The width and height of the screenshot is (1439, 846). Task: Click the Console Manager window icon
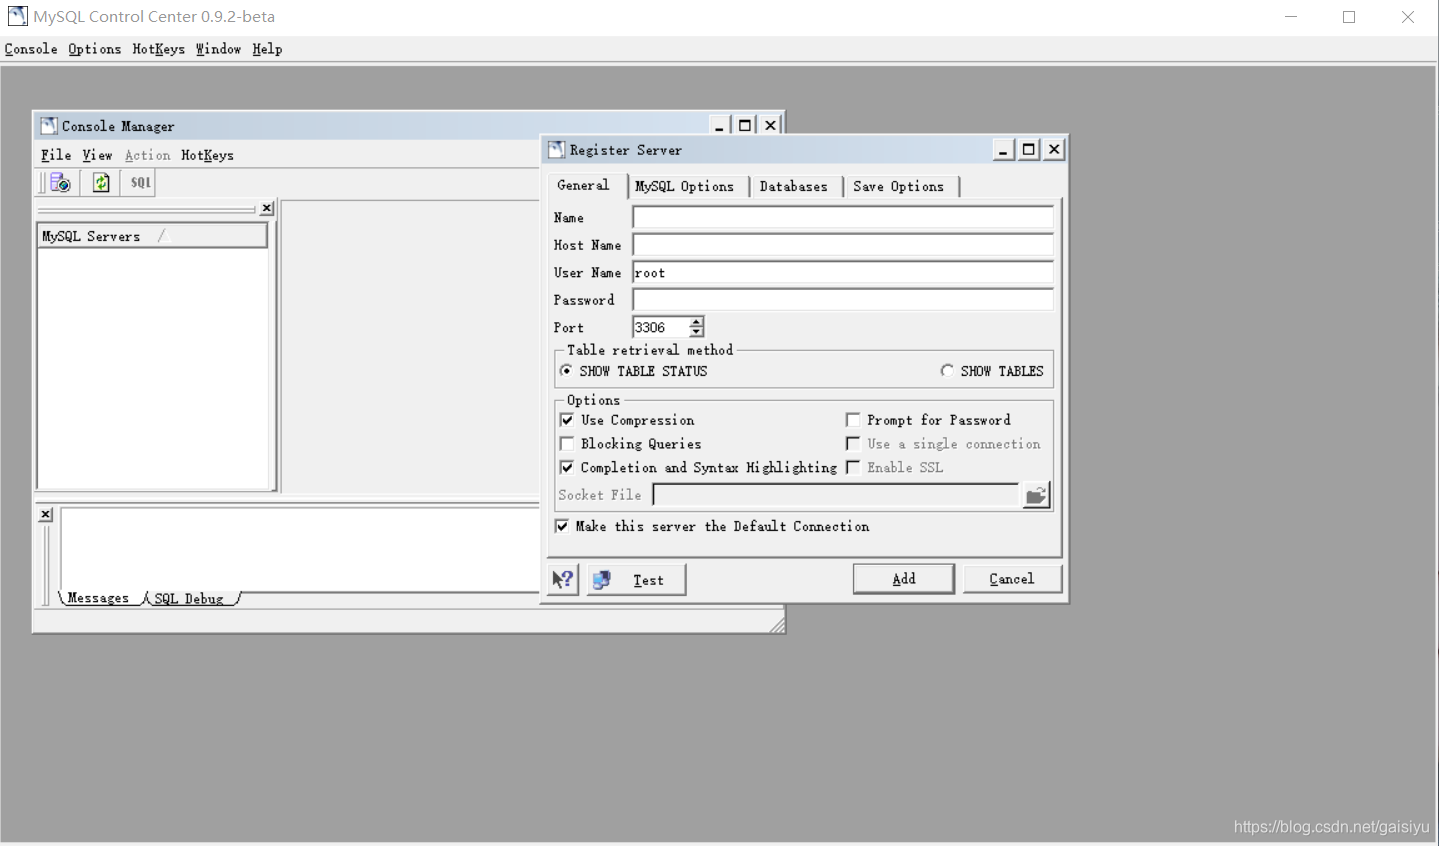(x=48, y=125)
